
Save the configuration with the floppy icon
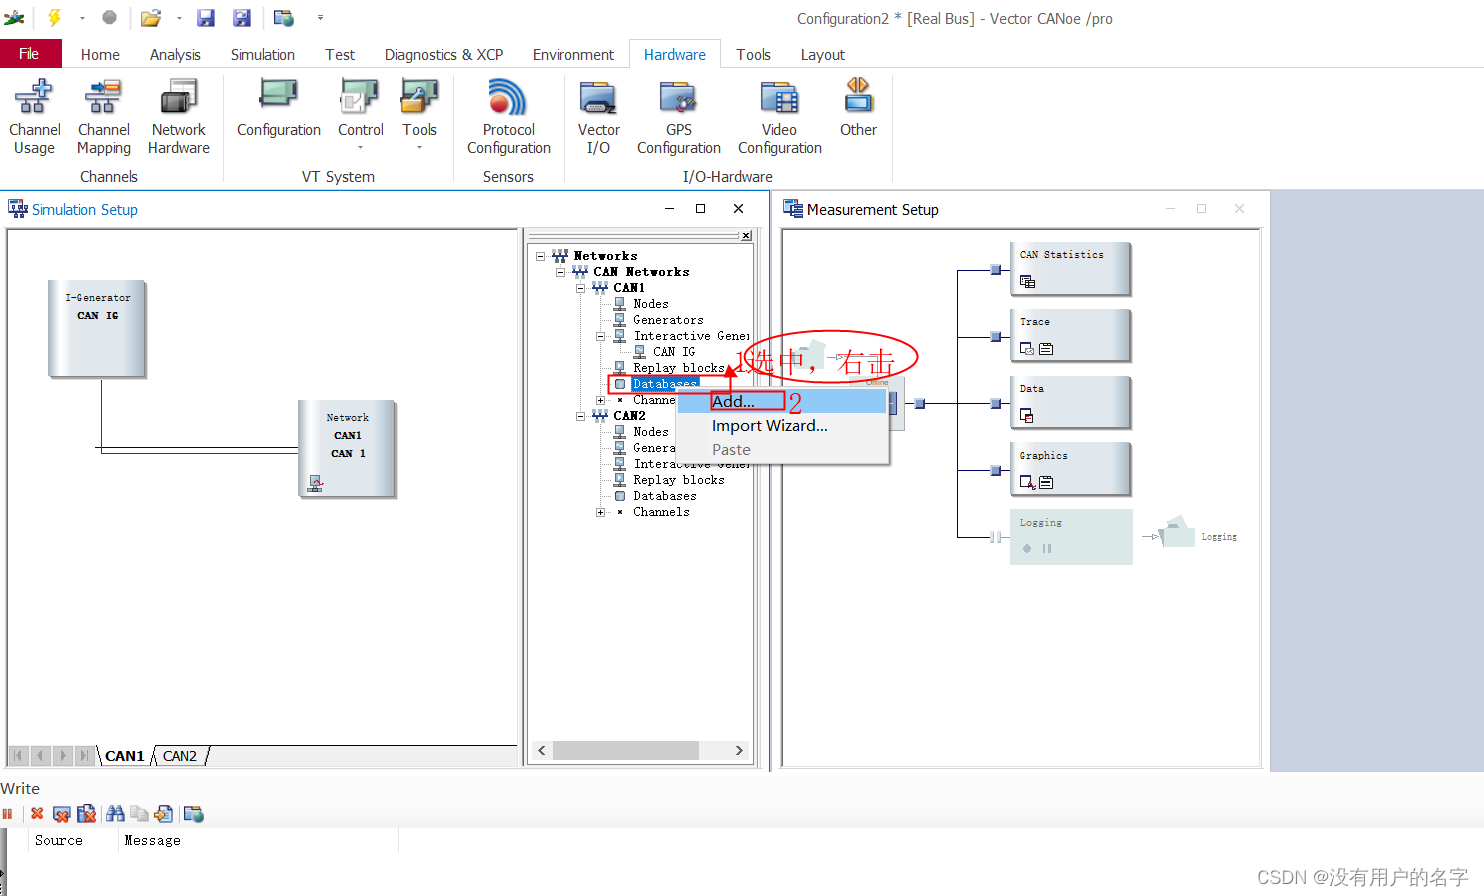[206, 17]
